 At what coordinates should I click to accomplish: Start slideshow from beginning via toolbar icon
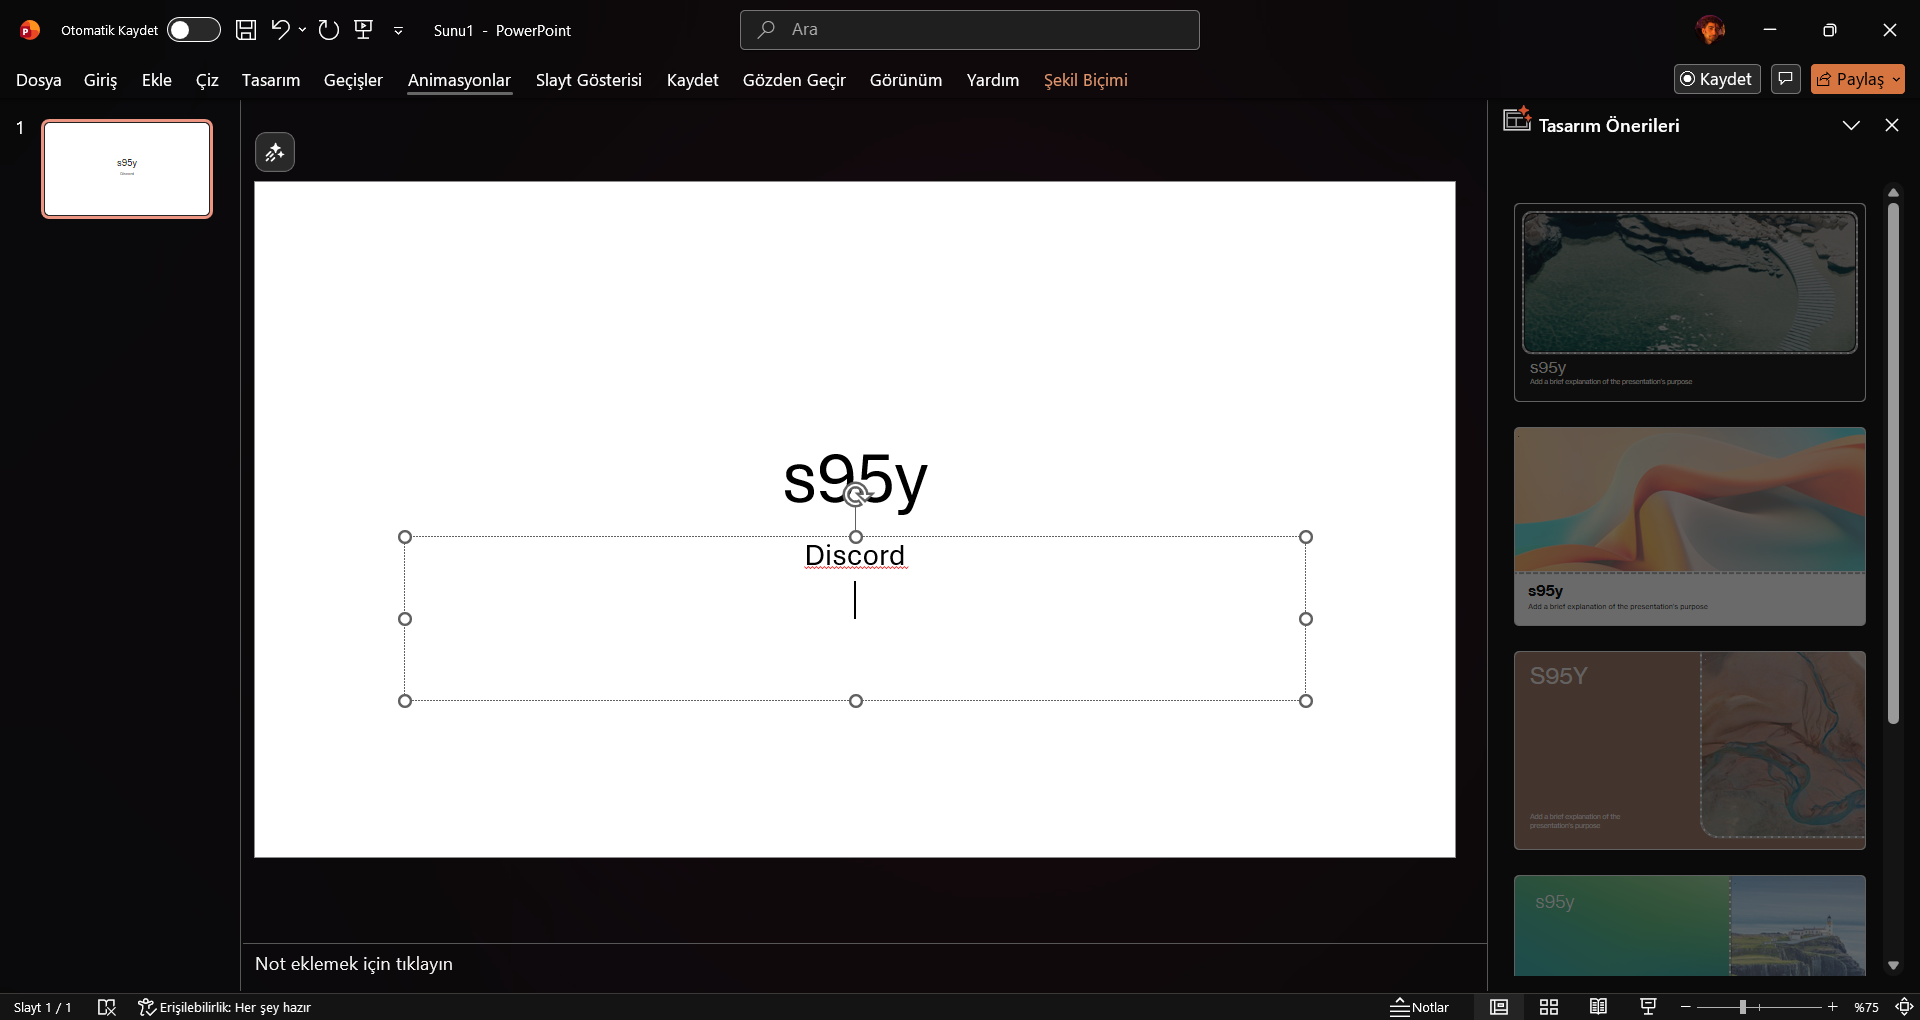click(x=364, y=30)
